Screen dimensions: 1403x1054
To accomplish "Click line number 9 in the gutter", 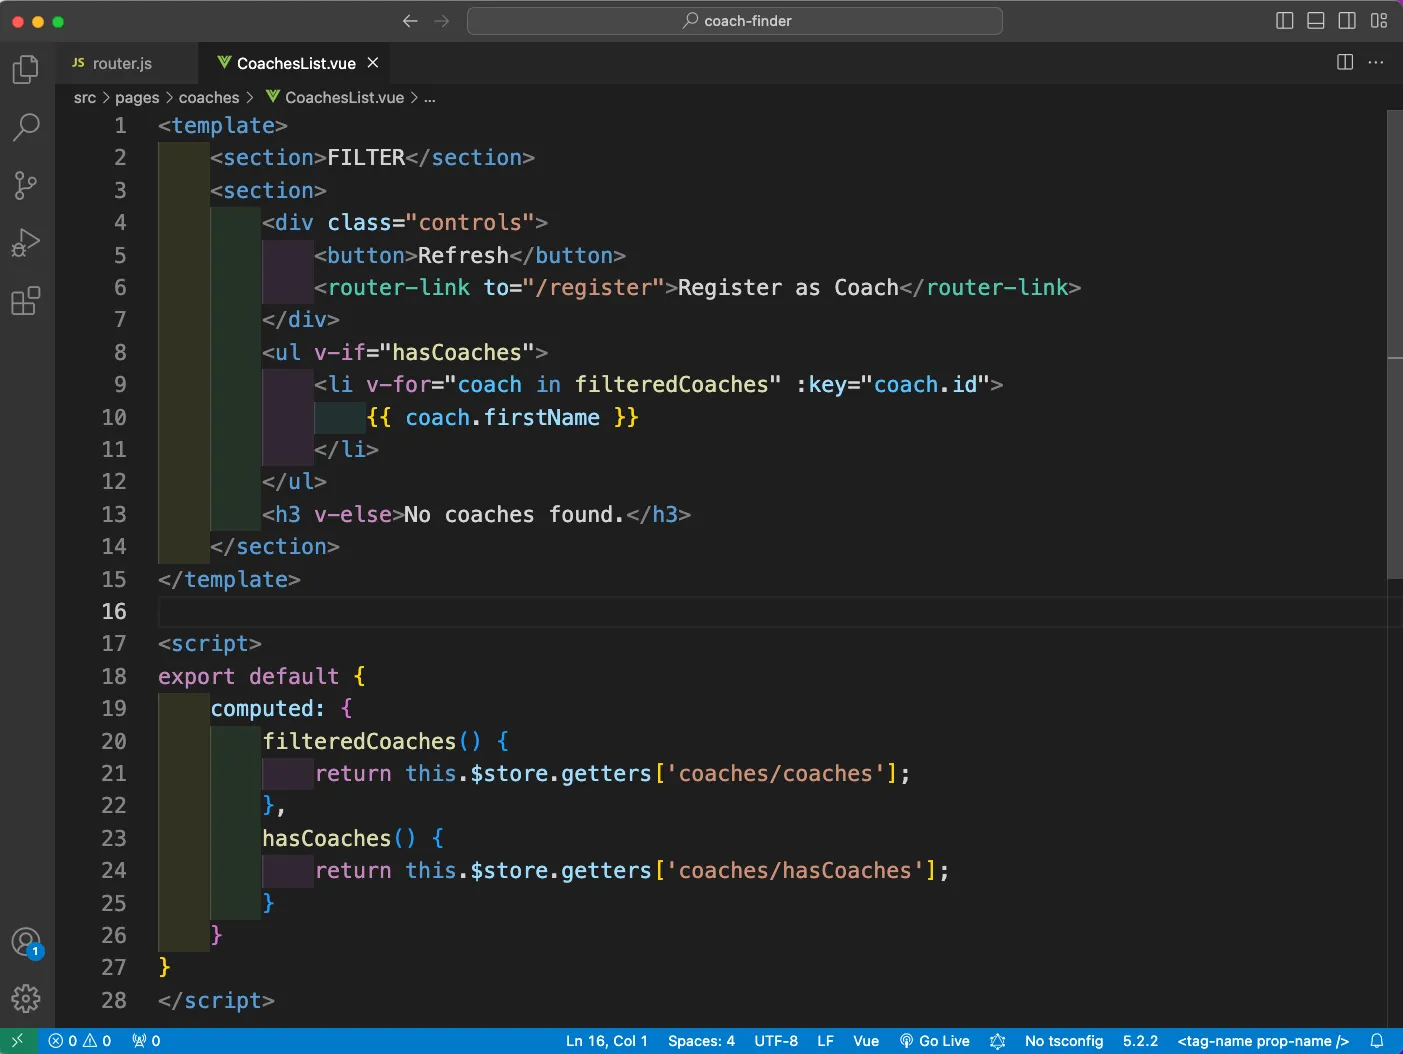I will 120,384.
